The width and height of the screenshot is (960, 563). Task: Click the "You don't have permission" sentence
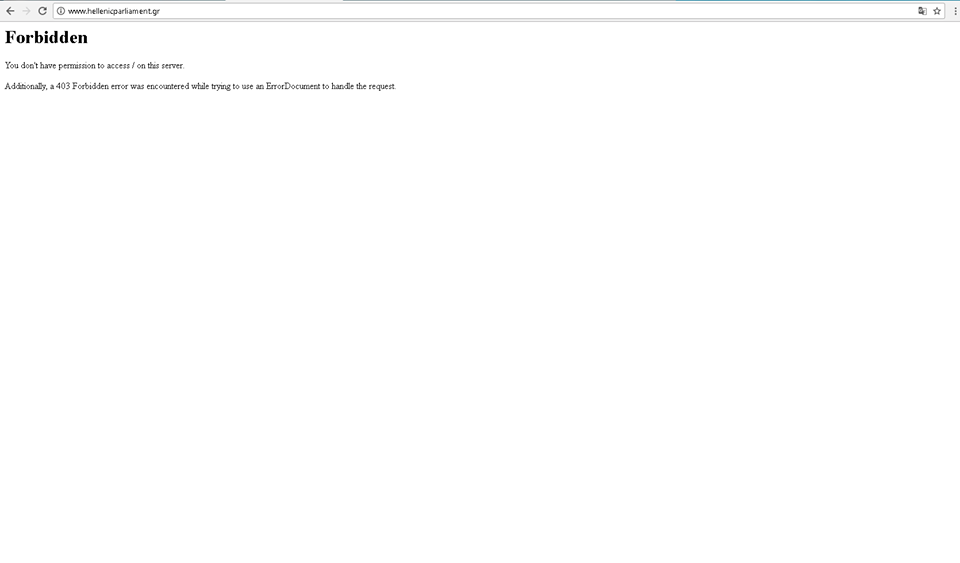[x=94, y=66]
